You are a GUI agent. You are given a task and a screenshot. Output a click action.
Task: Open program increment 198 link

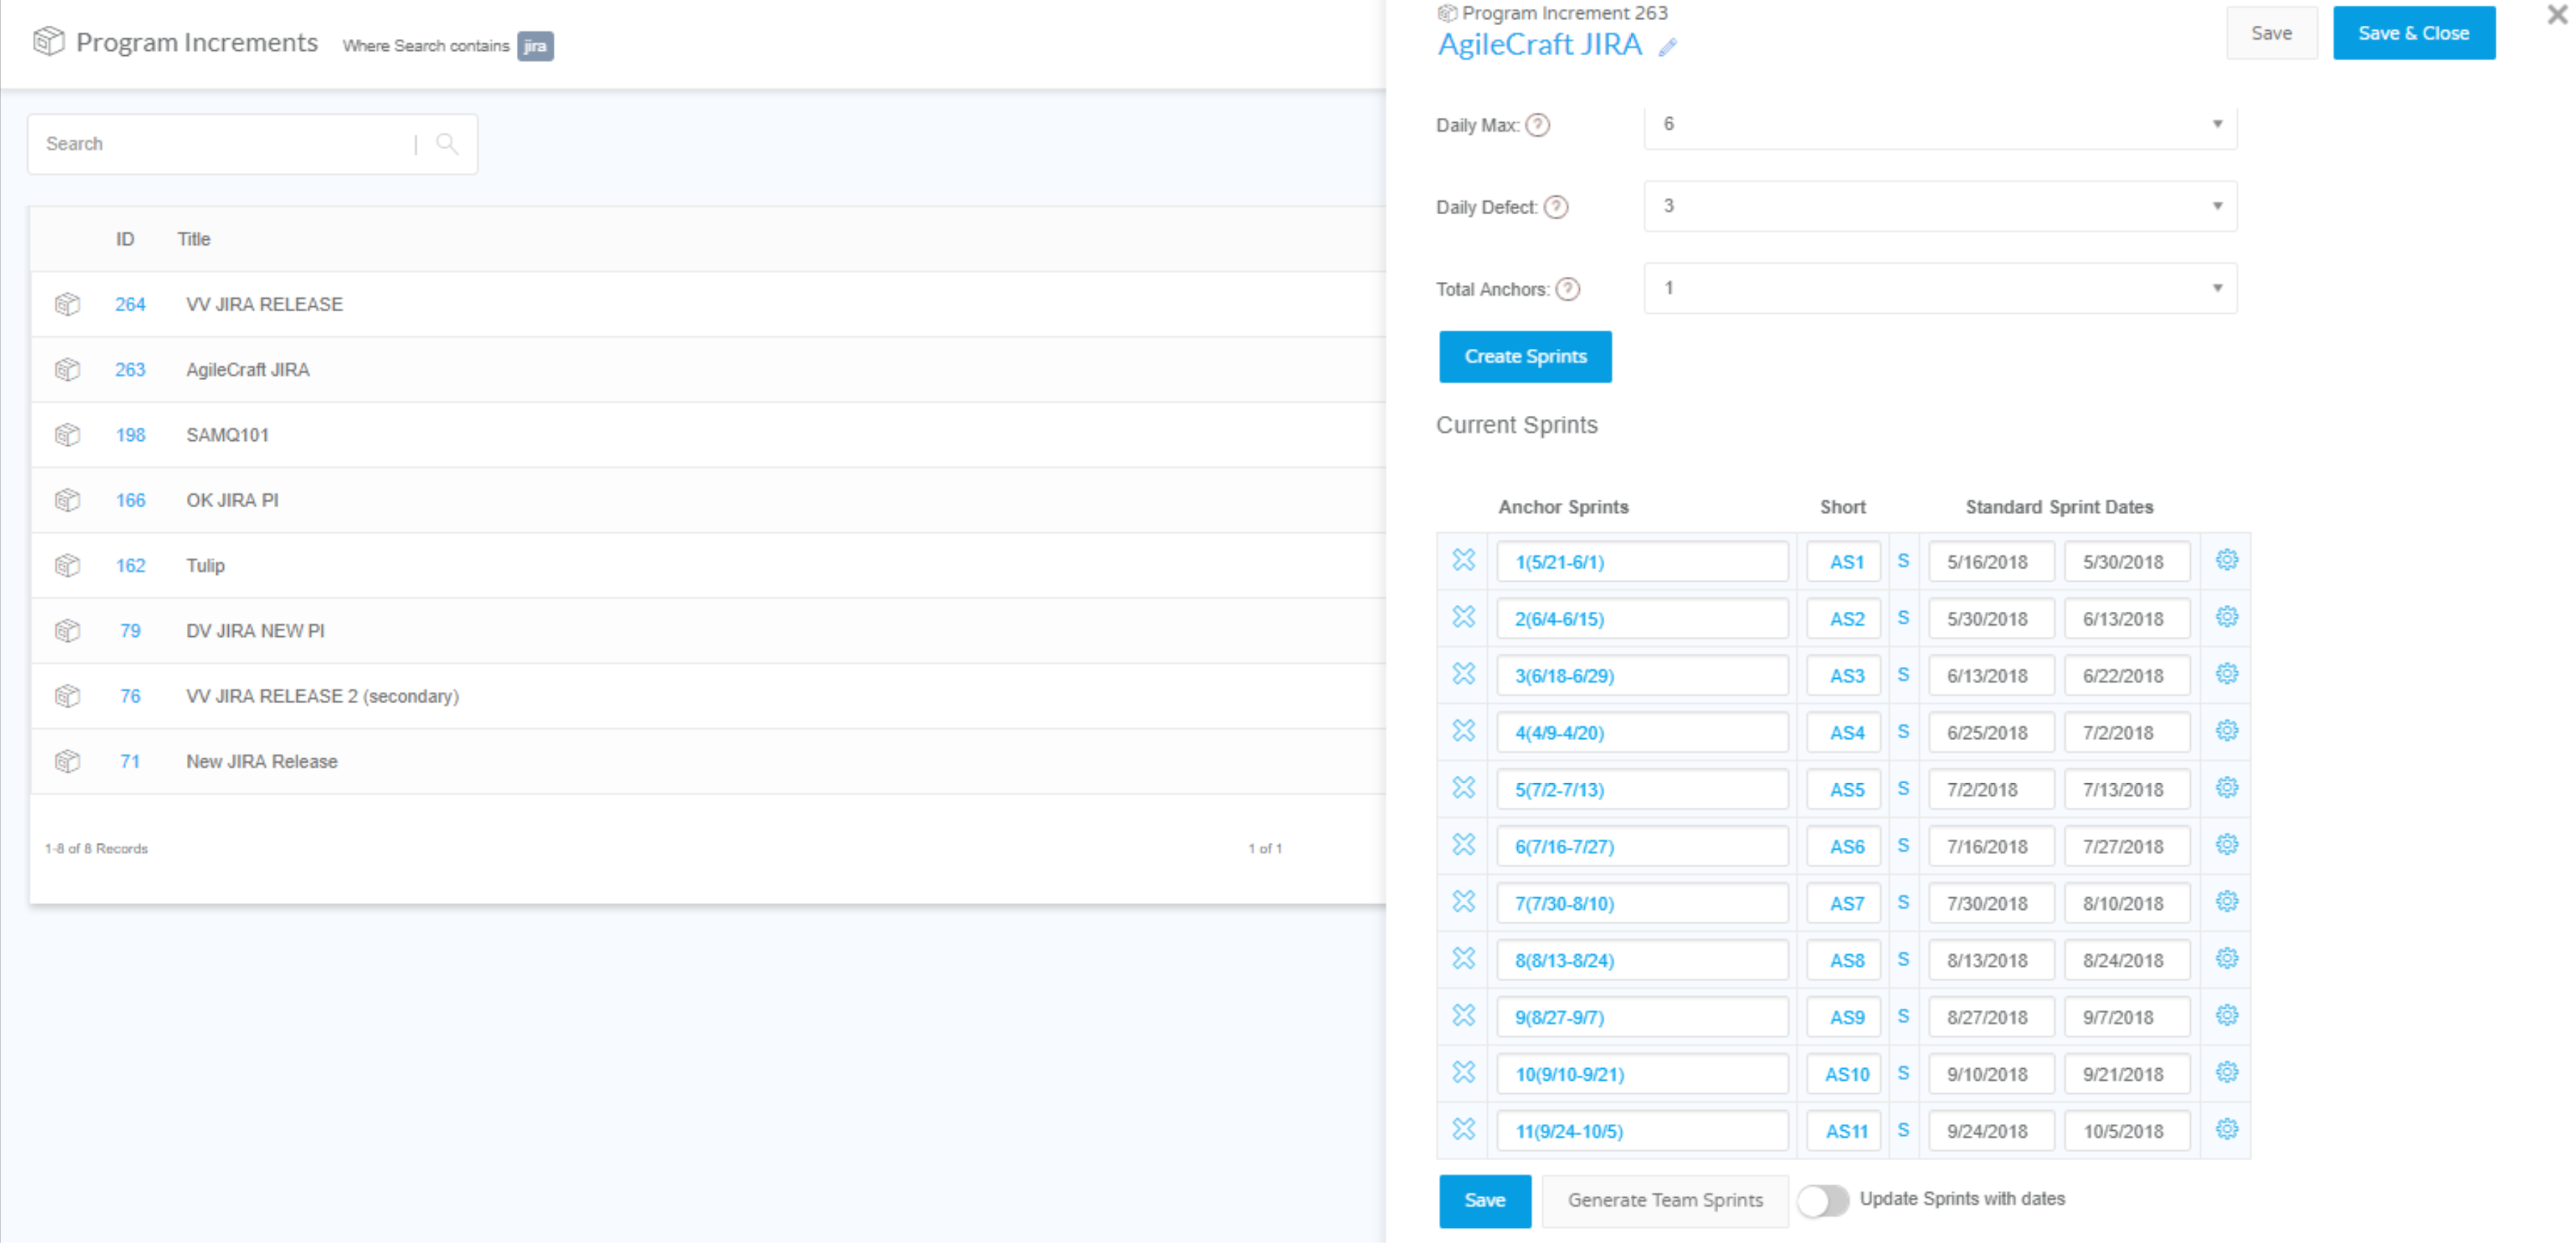pos(130,435)
